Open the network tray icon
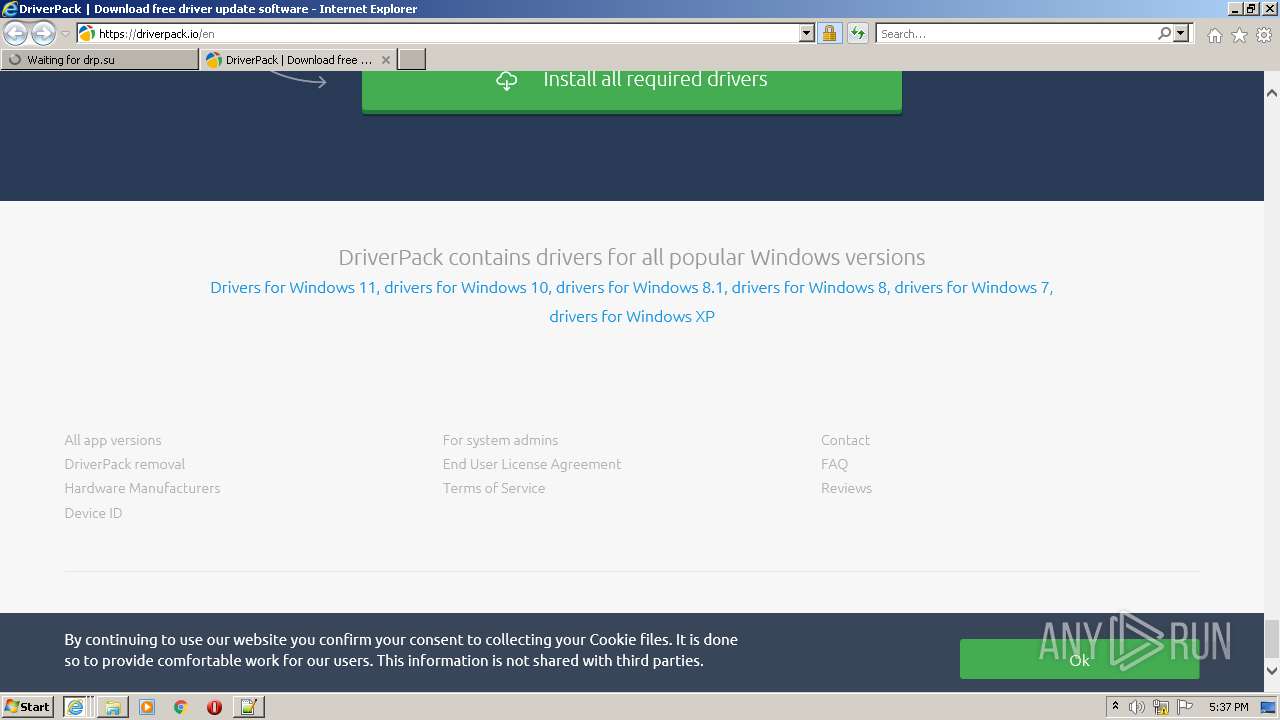1280x720 pixels. pos(1161,707)
